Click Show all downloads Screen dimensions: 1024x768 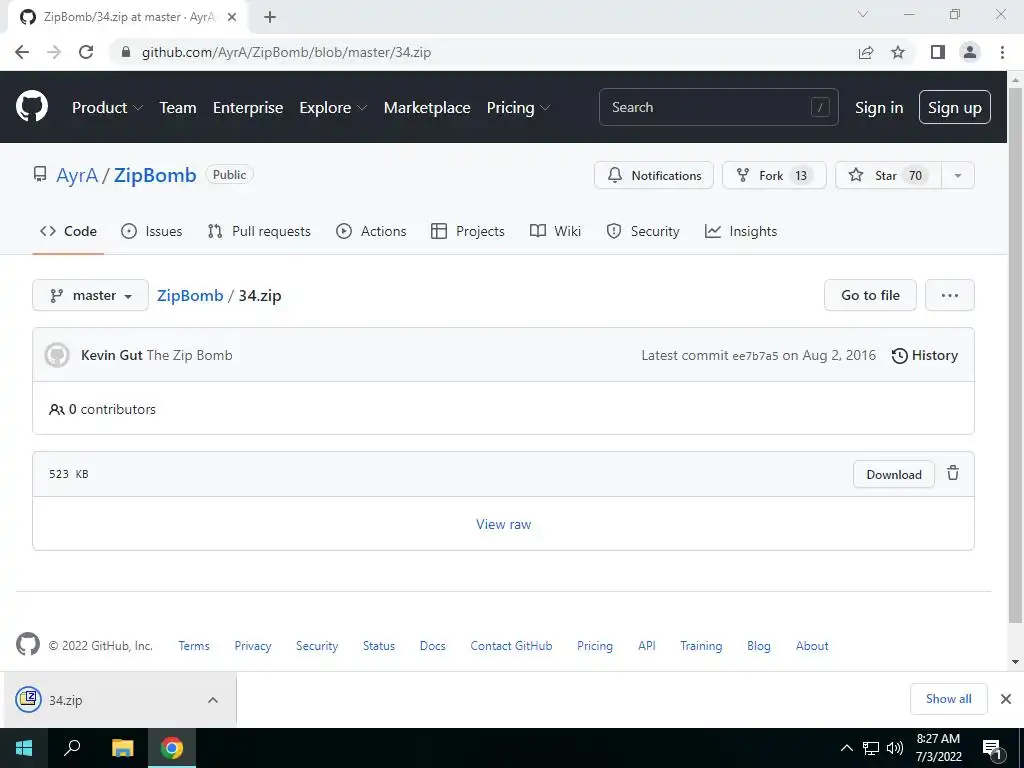point(948,699)
